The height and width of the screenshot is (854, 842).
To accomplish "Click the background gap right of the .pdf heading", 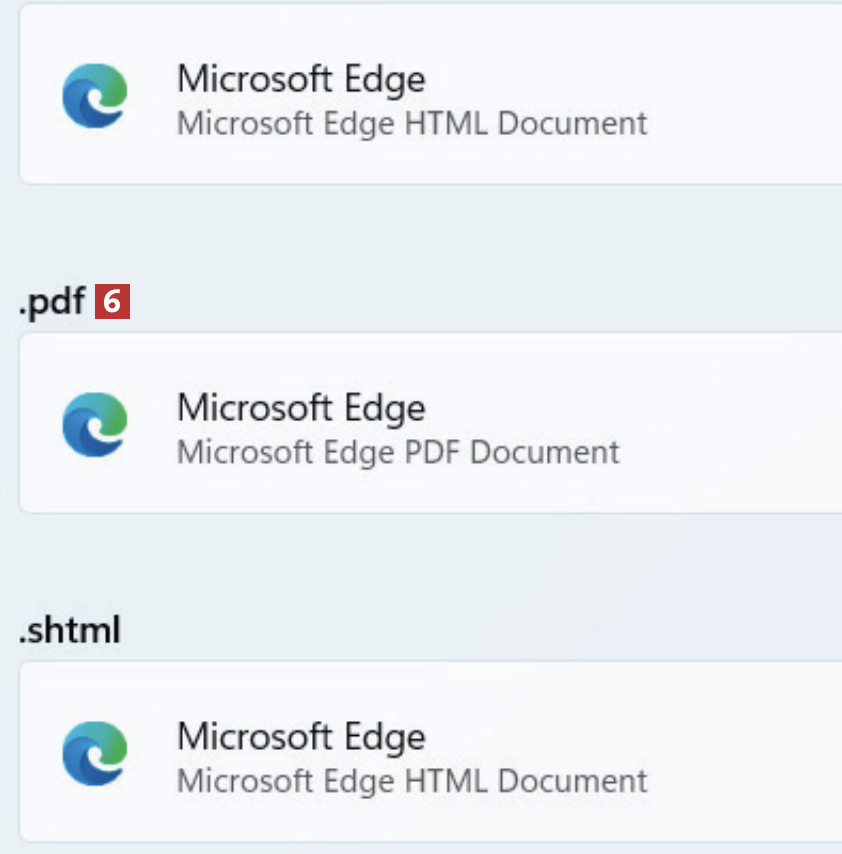I will pos(480,302).
